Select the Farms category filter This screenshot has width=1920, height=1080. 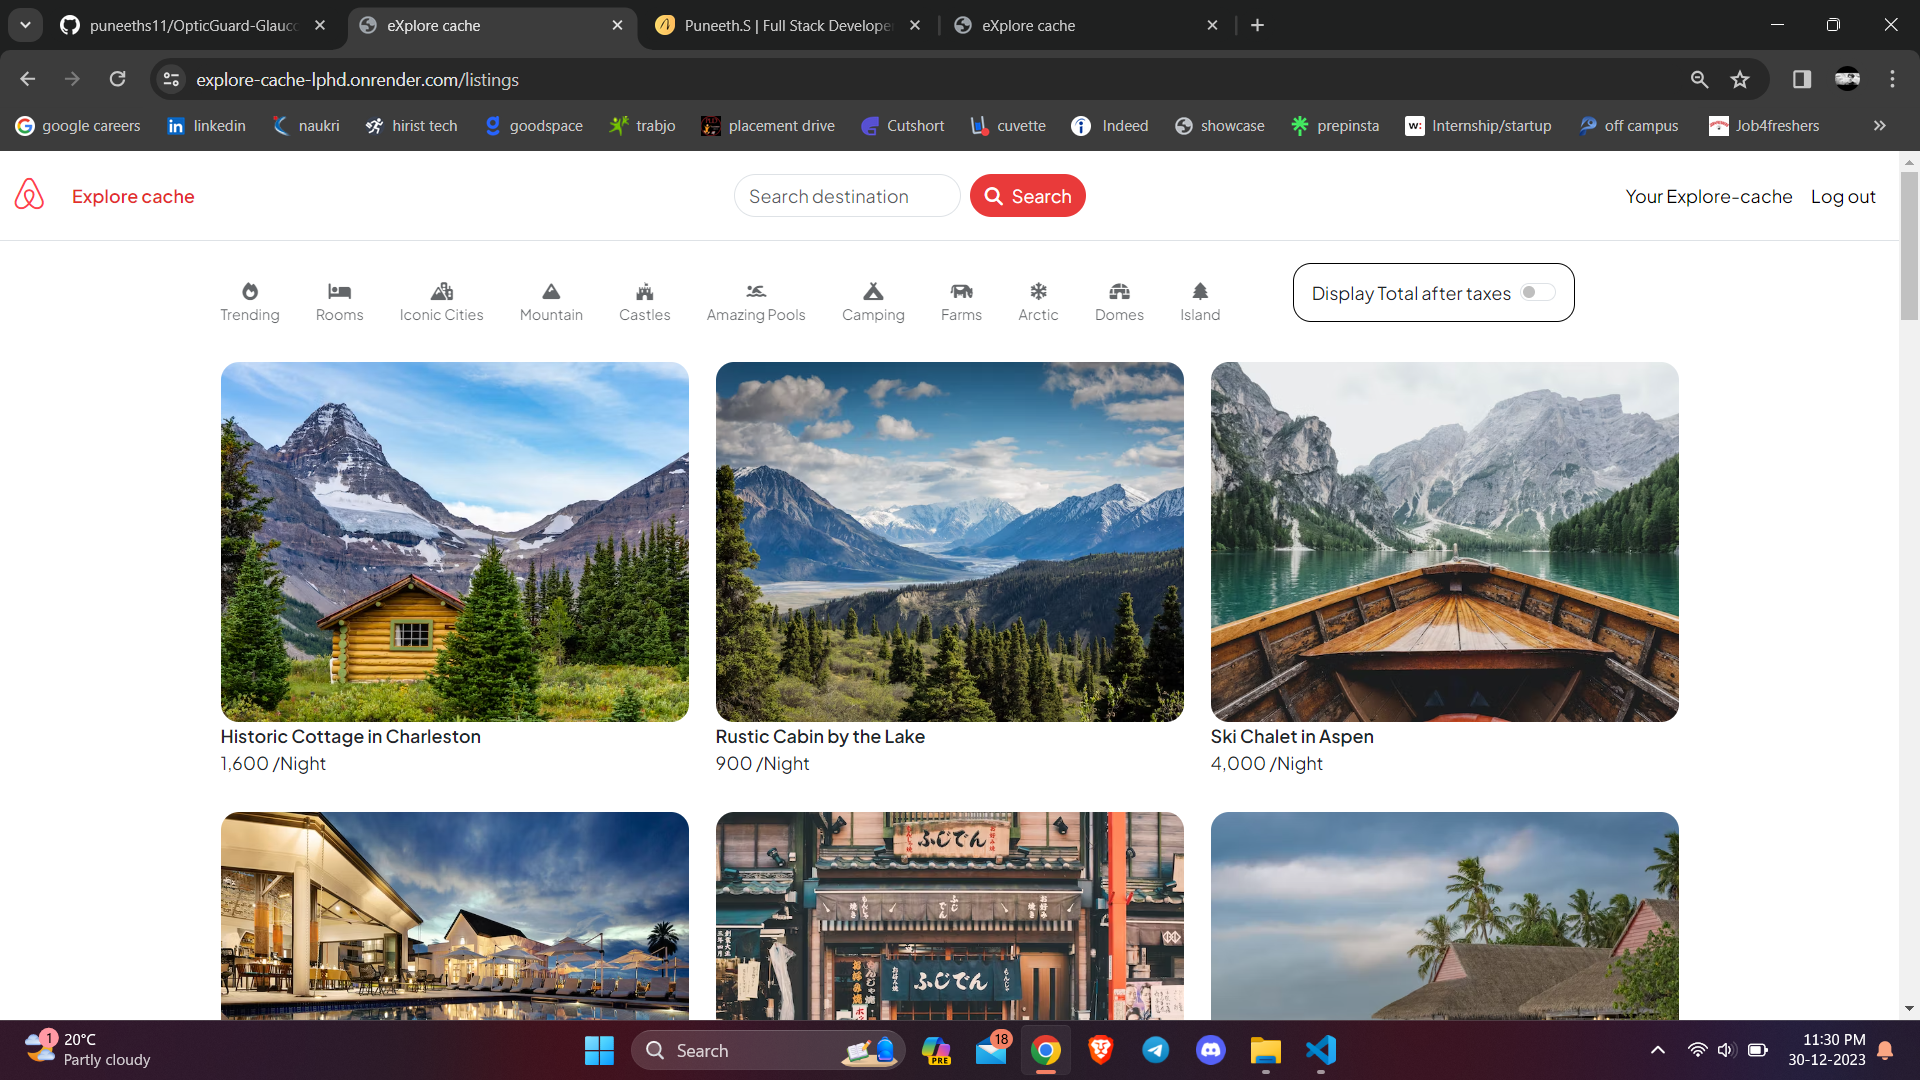click(x=961, y=302)
